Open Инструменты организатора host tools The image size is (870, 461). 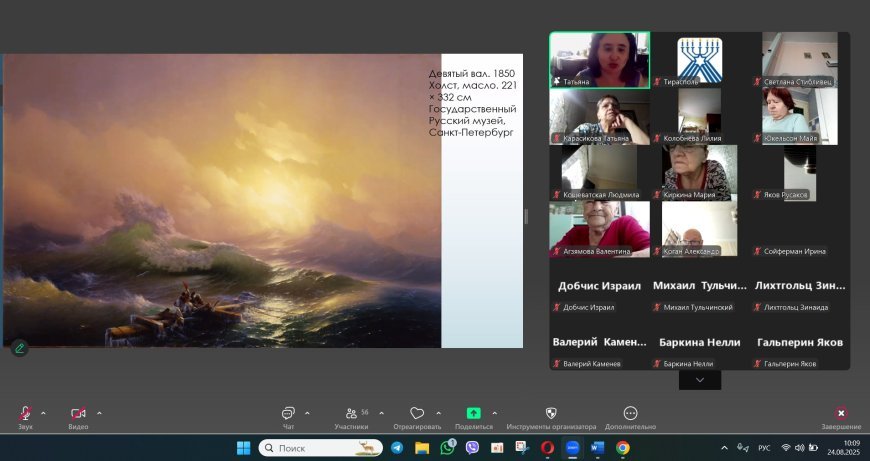551,417
